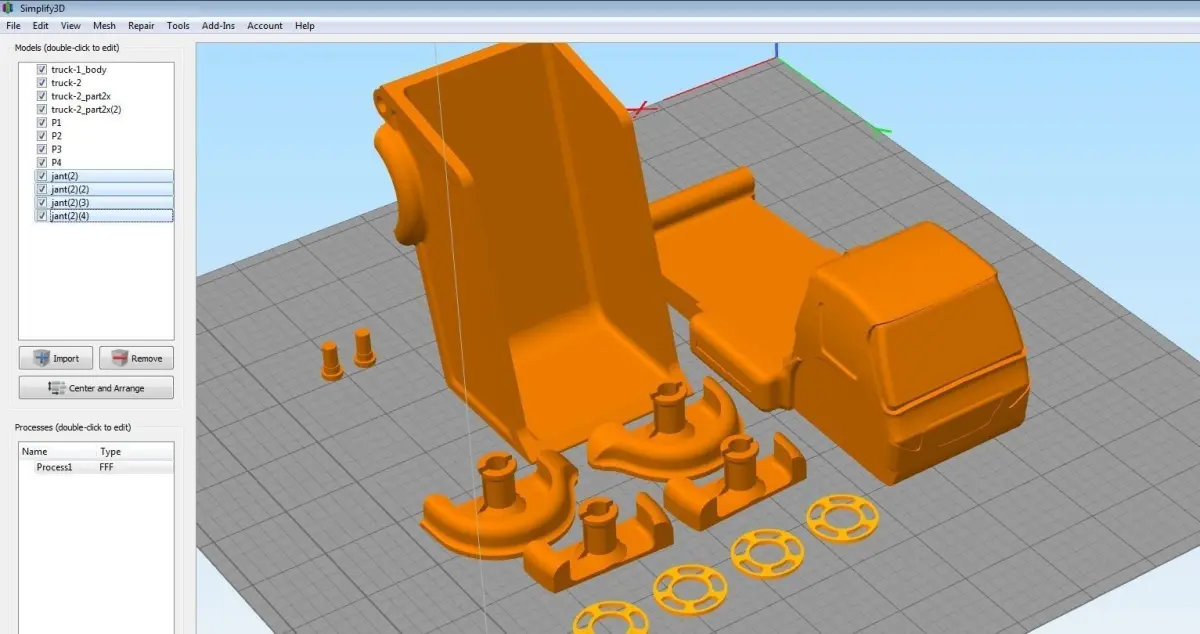
Task: Select model P3 in the list
Action: click(56, 149)
